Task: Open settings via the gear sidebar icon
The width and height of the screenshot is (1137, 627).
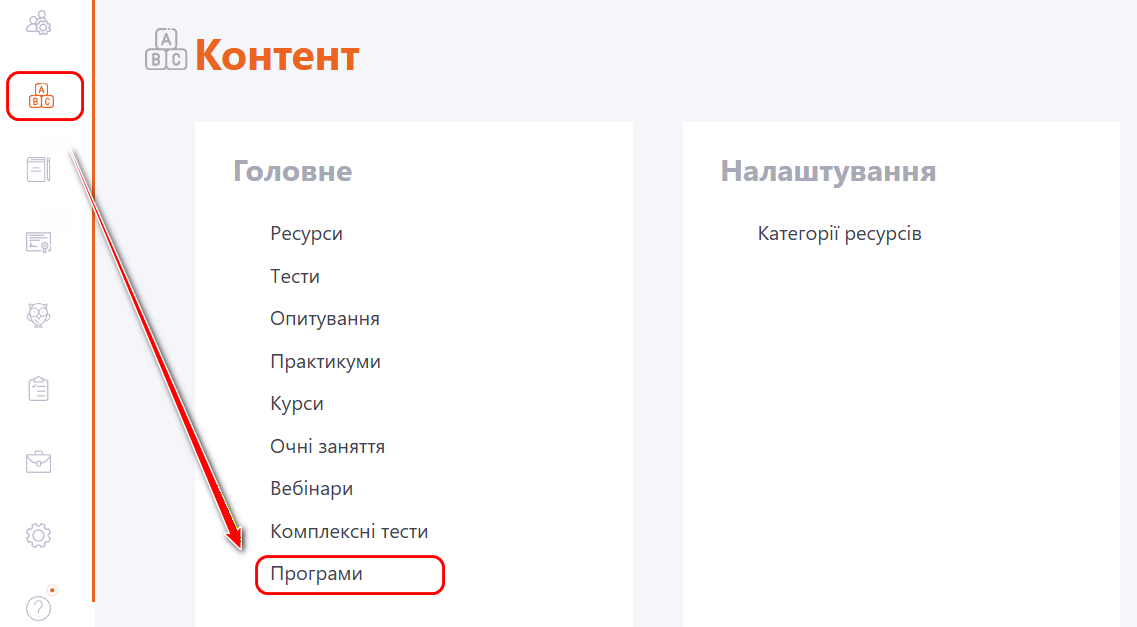Action: (x=38, y=535)
